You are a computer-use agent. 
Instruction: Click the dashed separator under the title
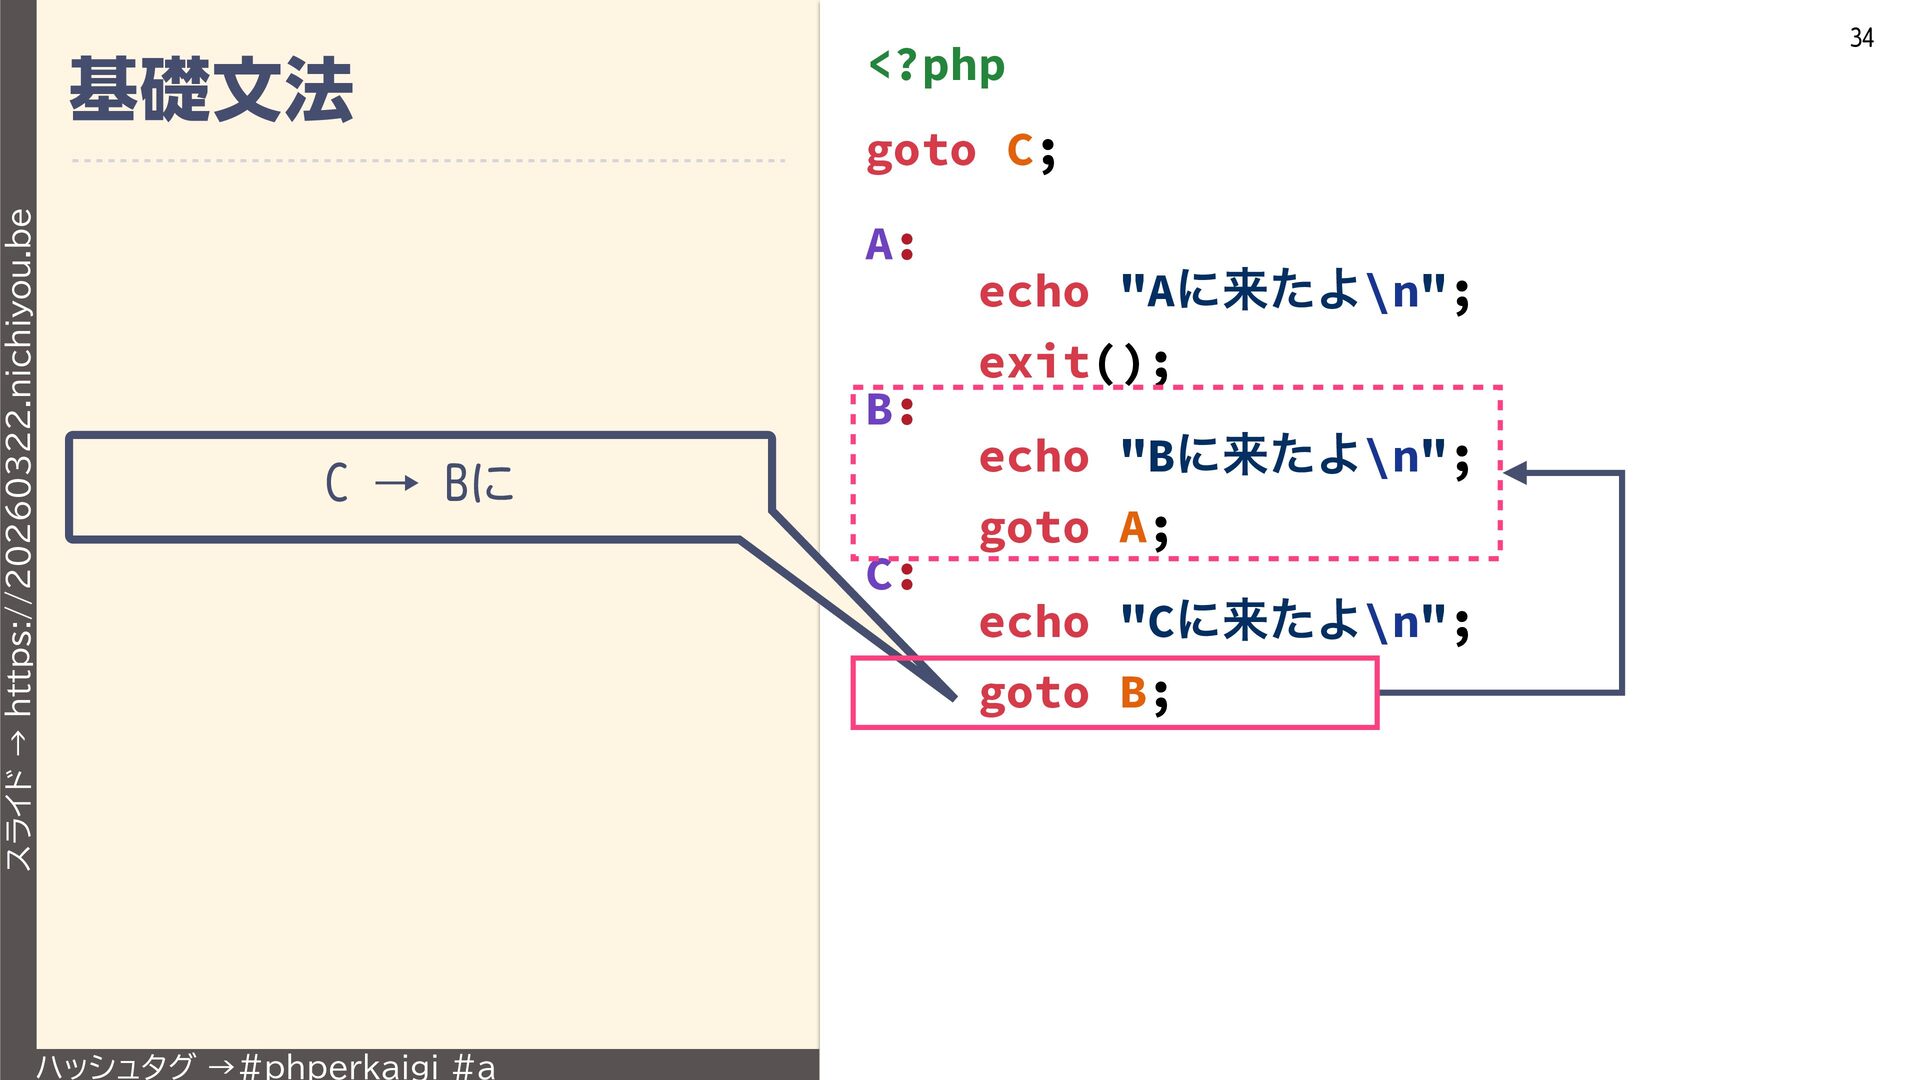[x=428, y=160]
